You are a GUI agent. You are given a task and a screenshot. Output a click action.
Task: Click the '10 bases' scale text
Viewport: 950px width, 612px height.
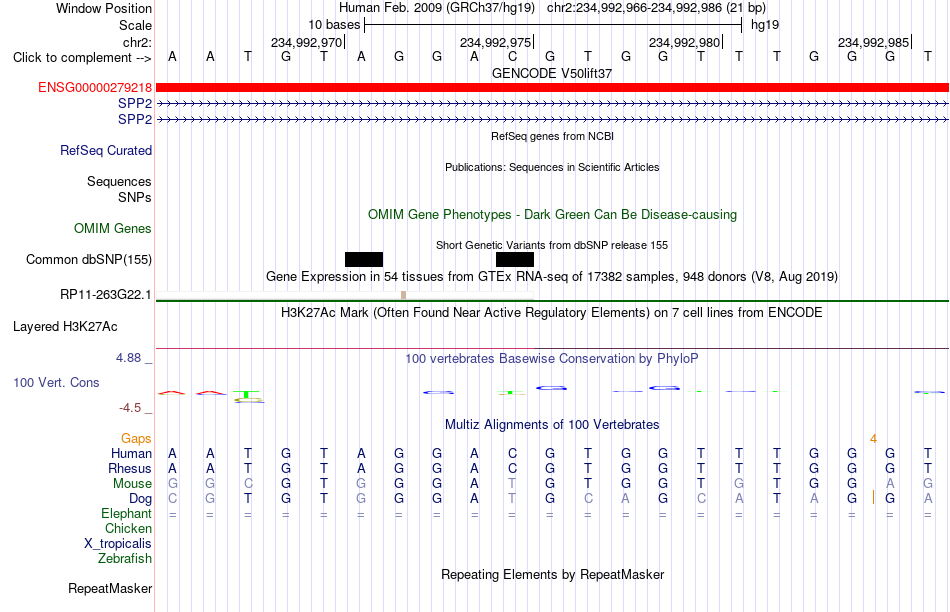(334, 25)
